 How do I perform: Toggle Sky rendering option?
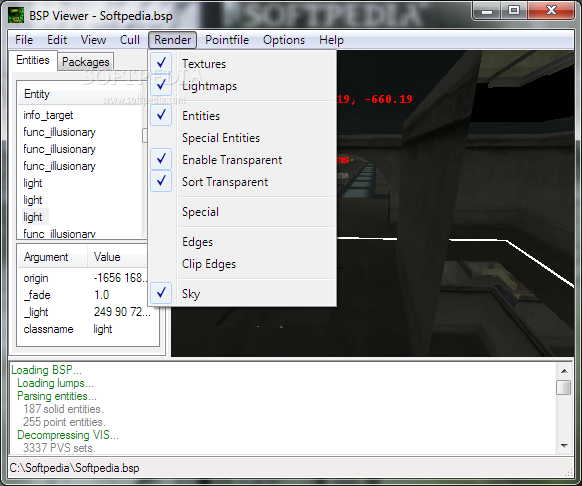tap(242, 294)
